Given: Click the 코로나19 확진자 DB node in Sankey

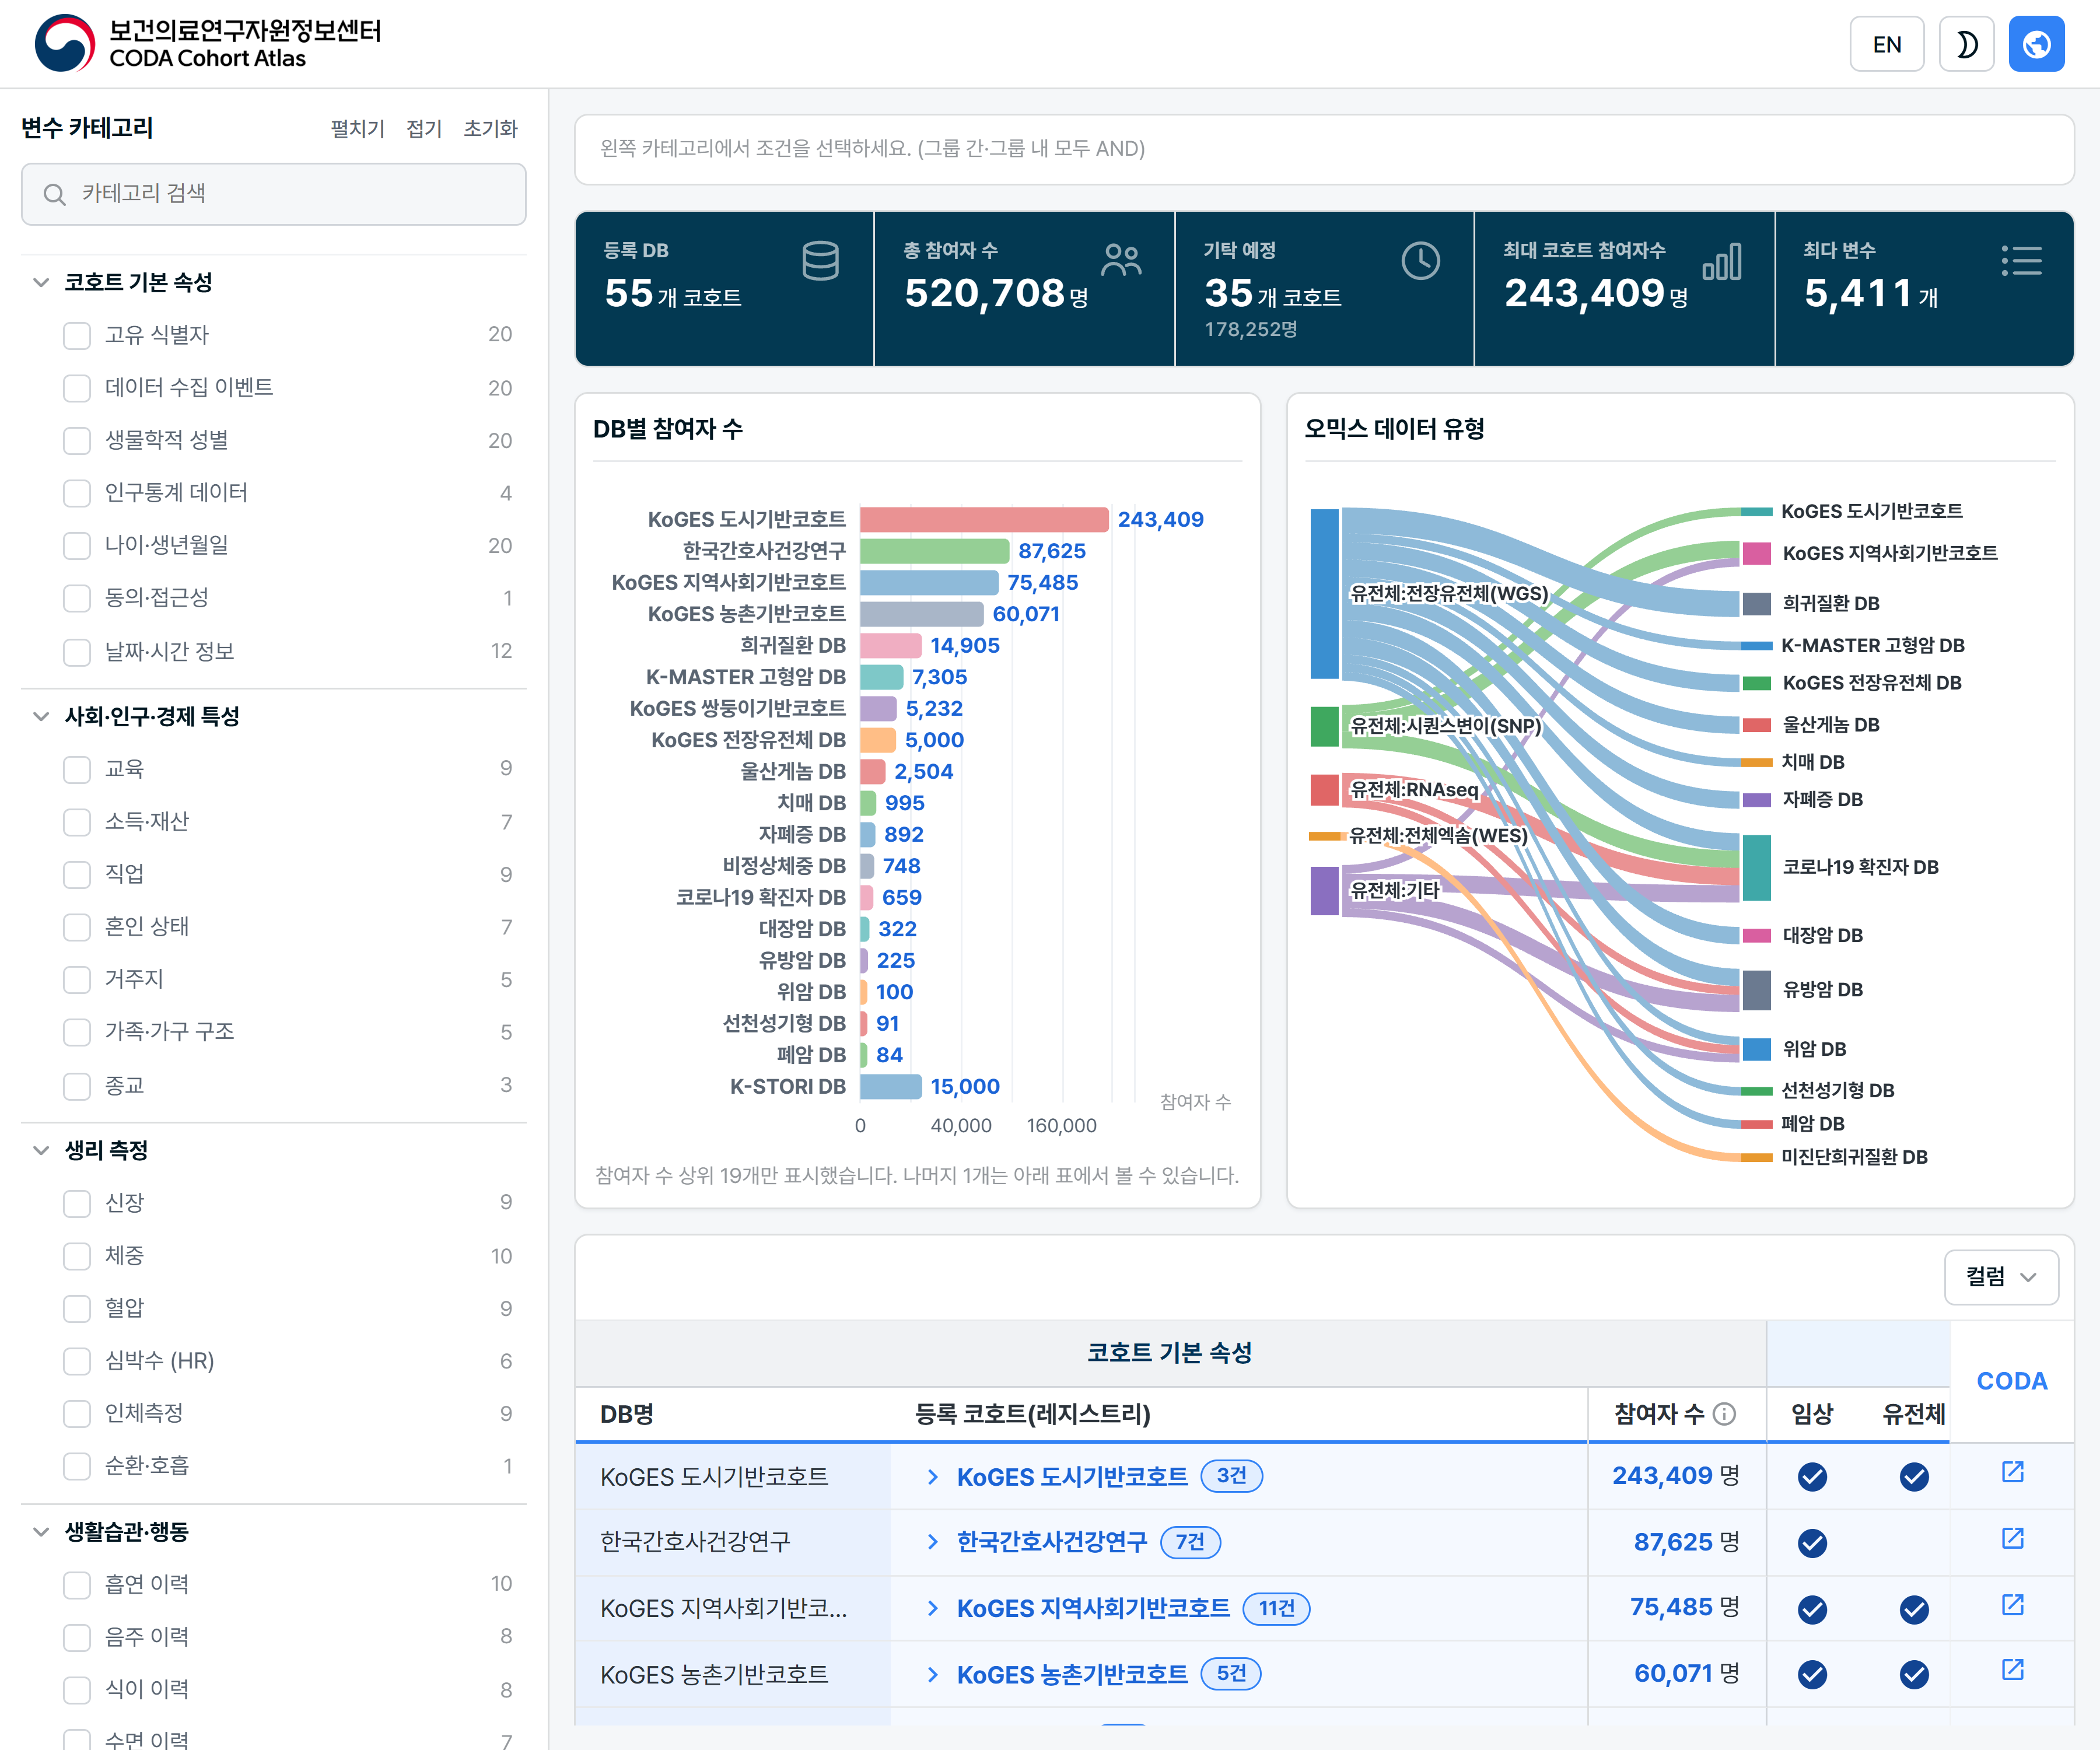Looking at the screenshot, I should [1756, 868].
